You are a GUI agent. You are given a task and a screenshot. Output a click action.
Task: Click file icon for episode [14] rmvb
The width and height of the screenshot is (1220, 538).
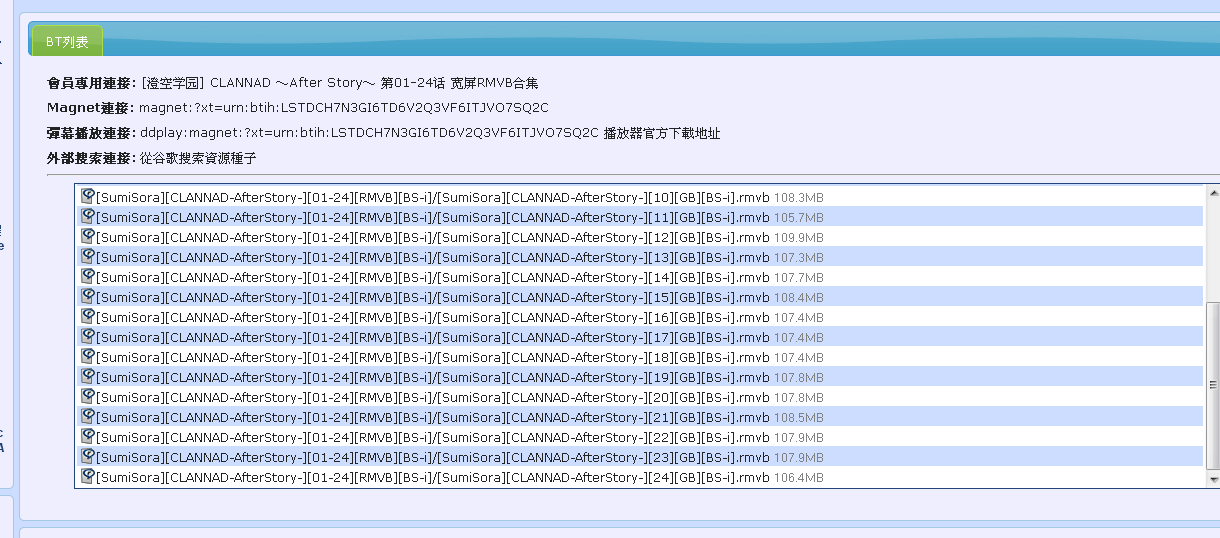[x=87, y=276]
